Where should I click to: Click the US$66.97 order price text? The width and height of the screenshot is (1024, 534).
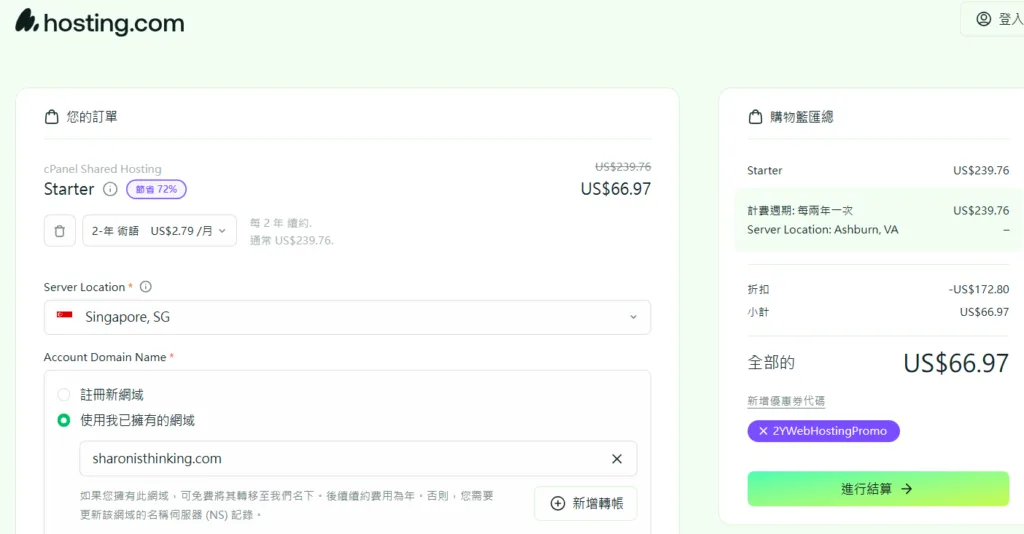615,189
